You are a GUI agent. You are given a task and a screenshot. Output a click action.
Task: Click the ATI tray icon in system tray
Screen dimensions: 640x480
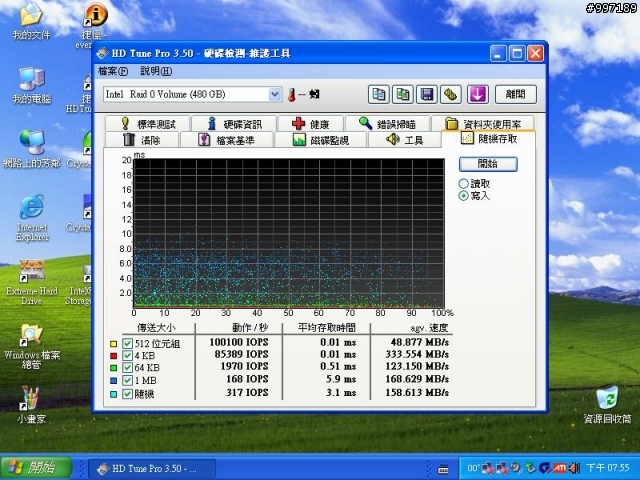coord(559,468)
